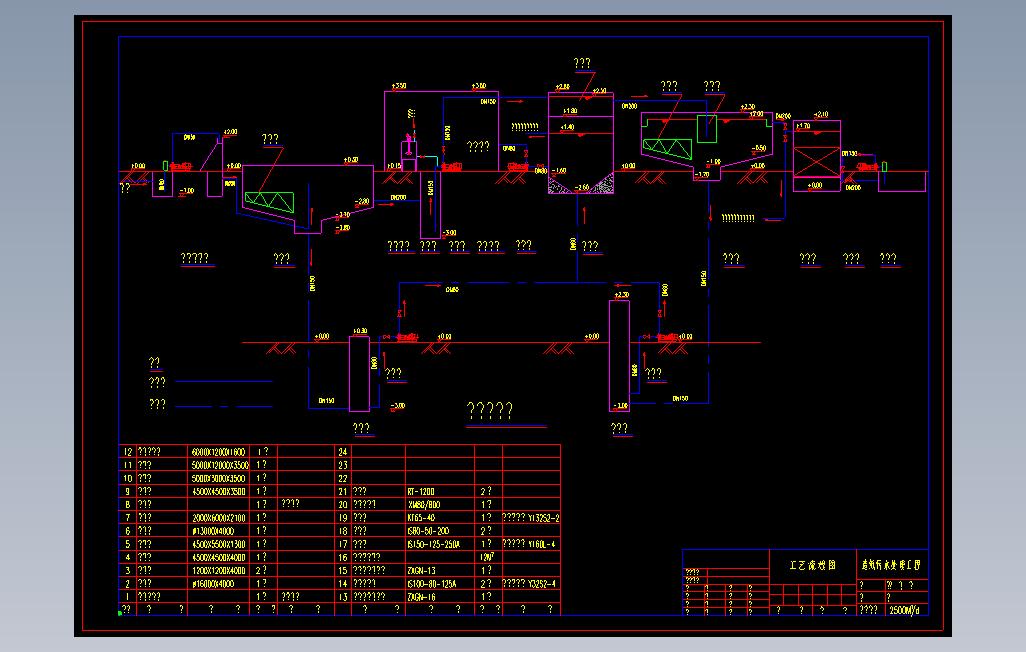Click the 1200X1200X4000 dimension in row 3
The height and width of the screenshot is (652, 1026).
(x=219, y=571)
